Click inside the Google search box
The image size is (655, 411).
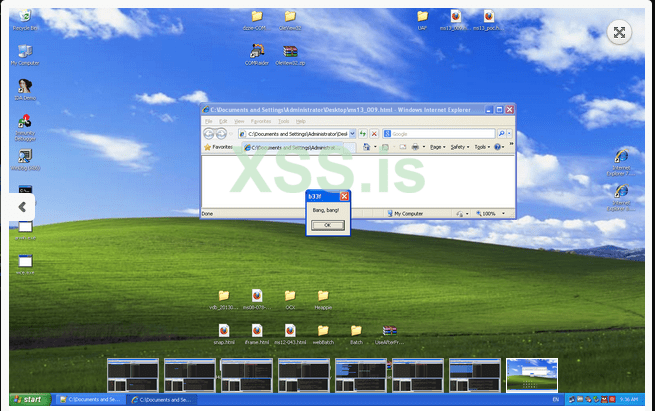tap(440, 133)
